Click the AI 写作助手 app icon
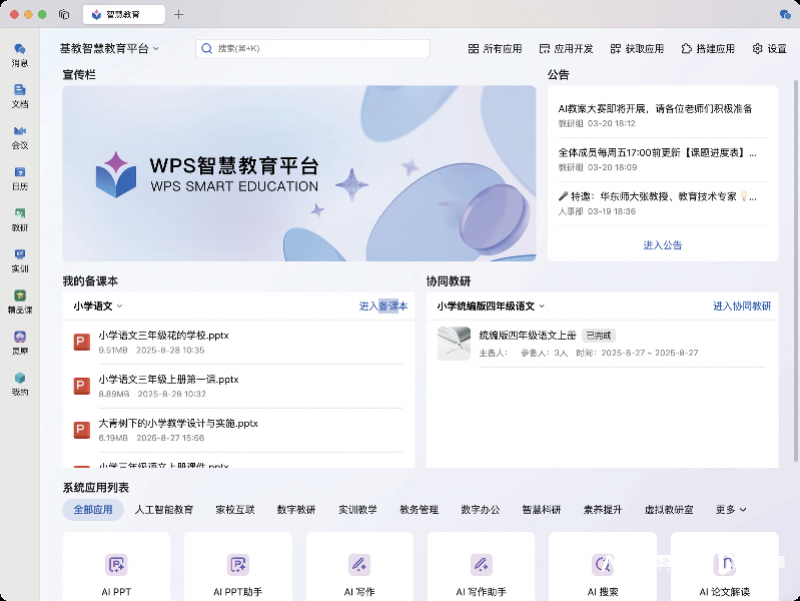The width and height of the screenshot is (800, 601). click(x=481, y=564)
